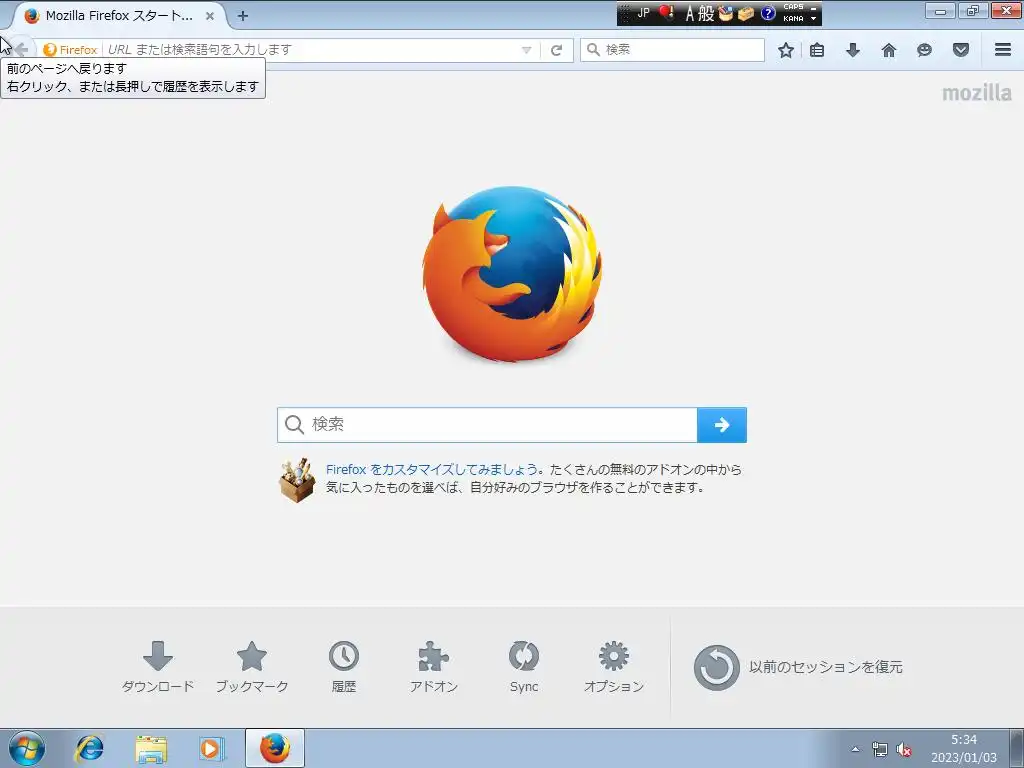Open the IME bar options dropdown arrow
The width and height of the screenshot is (1024, 768).
(x=814, y=19)
